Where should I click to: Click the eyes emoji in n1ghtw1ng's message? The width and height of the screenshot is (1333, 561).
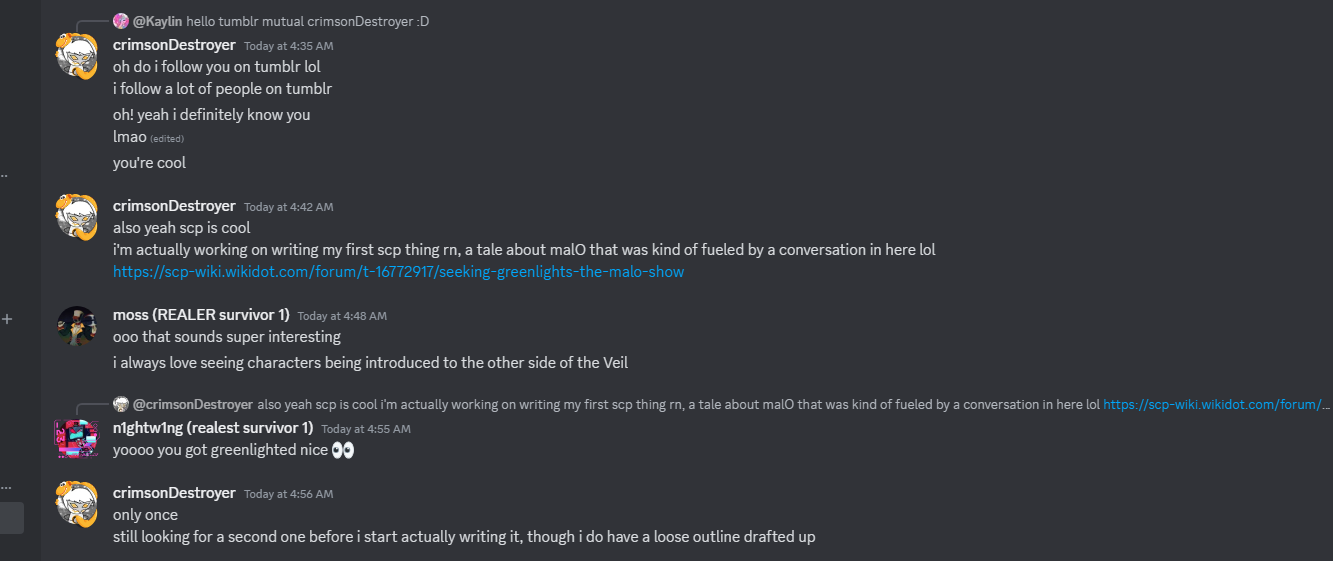point(343,450)
